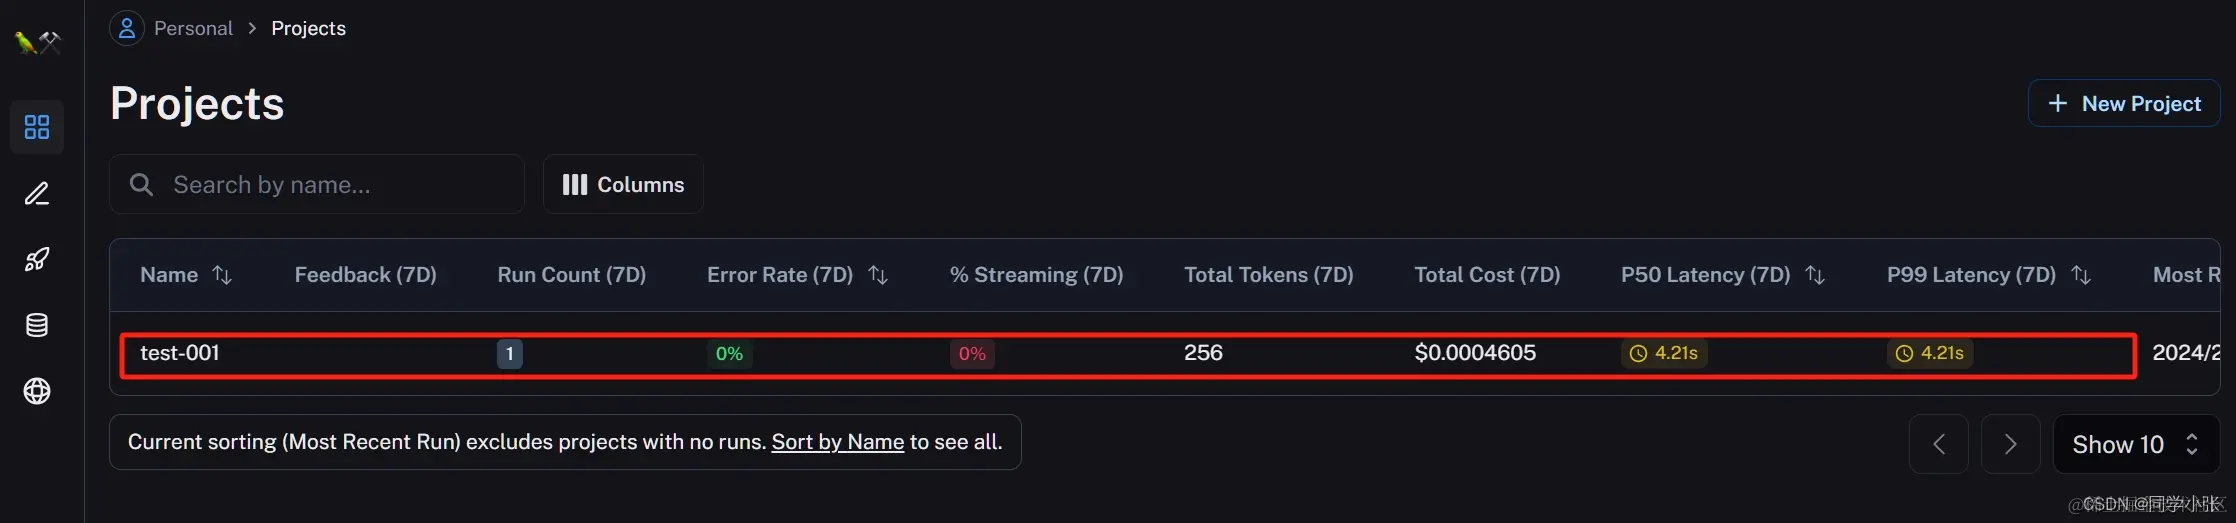Create a New Project
The height and width of the screenshot is (523, 2236).
(2124, 103)
